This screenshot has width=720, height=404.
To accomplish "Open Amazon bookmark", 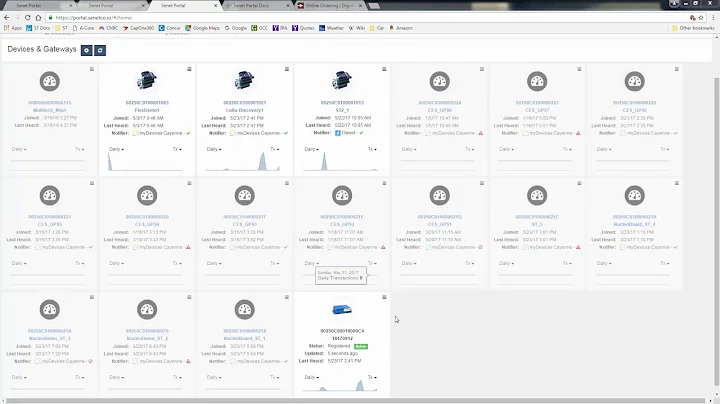I will pyautogui.click(x=401, y=28).
